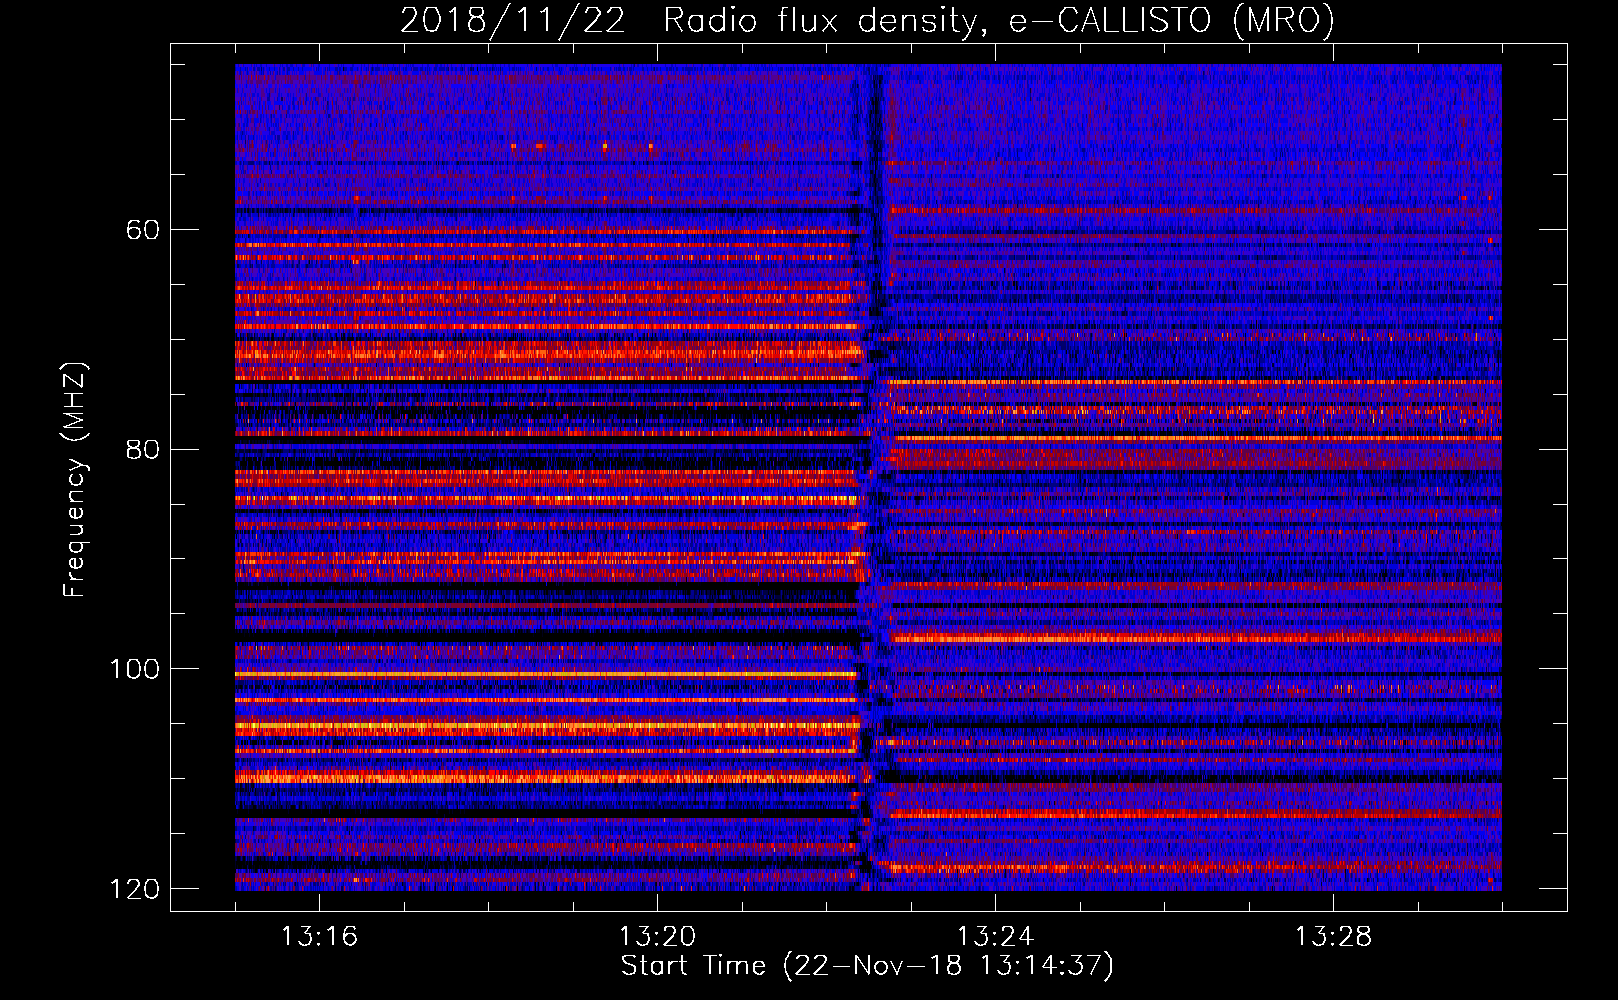Viewport: 1618px width, 1000px height.
Task: Click the 60 MHz frequency tick label
Action: tap(143, 230)
